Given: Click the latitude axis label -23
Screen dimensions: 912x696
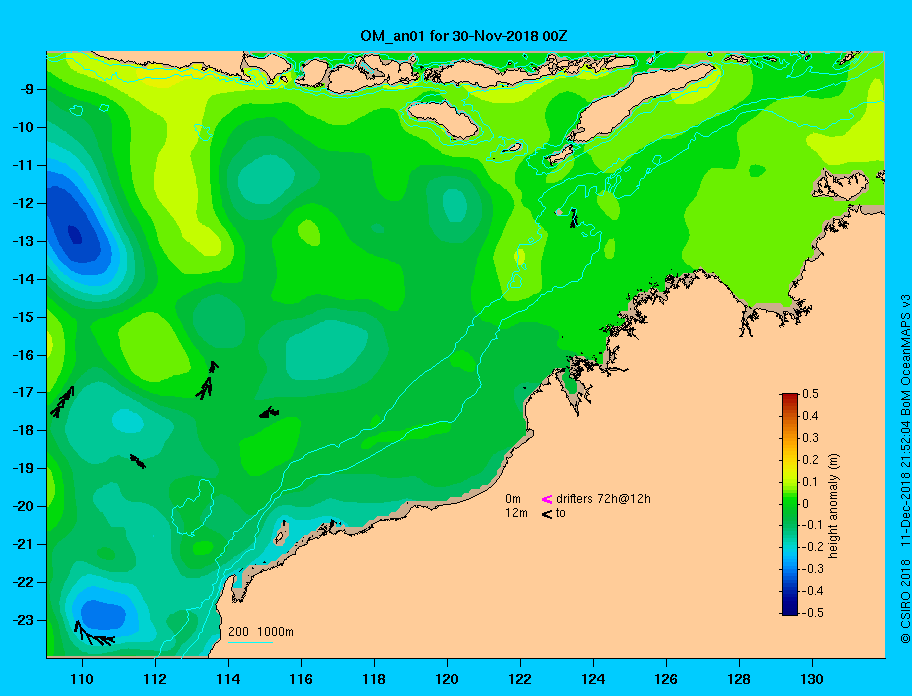Looking at the screenshot, I should pos(23,620).
